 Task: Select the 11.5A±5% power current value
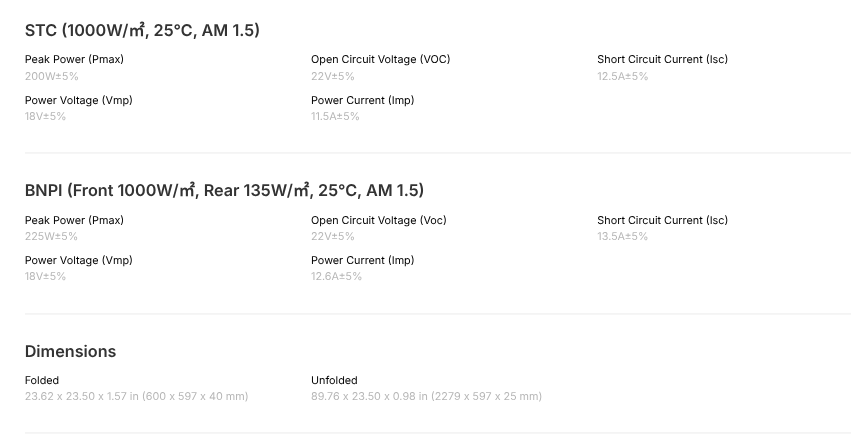(335, 116)
